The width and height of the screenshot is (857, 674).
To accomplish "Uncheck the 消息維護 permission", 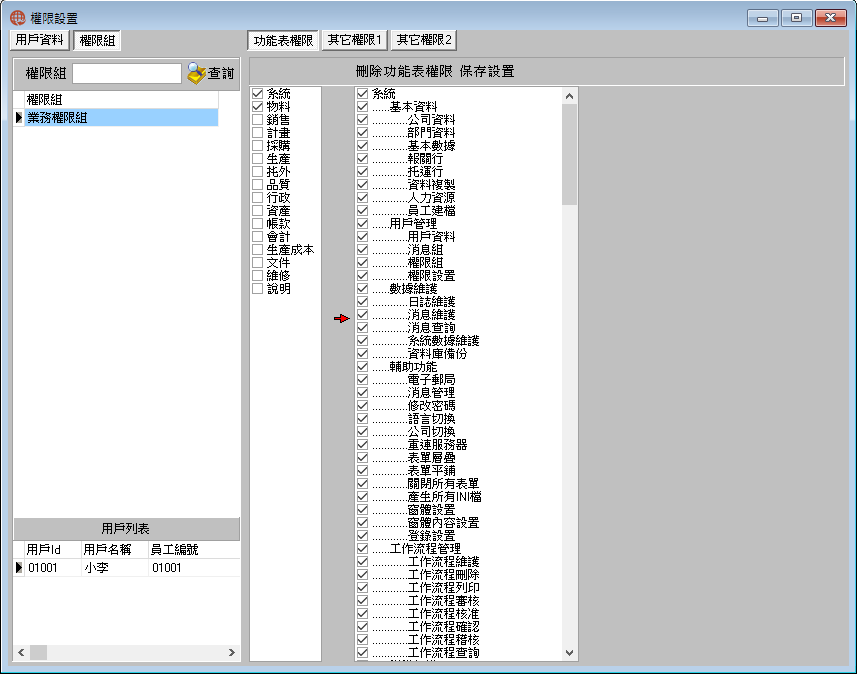I will tap(362, 314).
